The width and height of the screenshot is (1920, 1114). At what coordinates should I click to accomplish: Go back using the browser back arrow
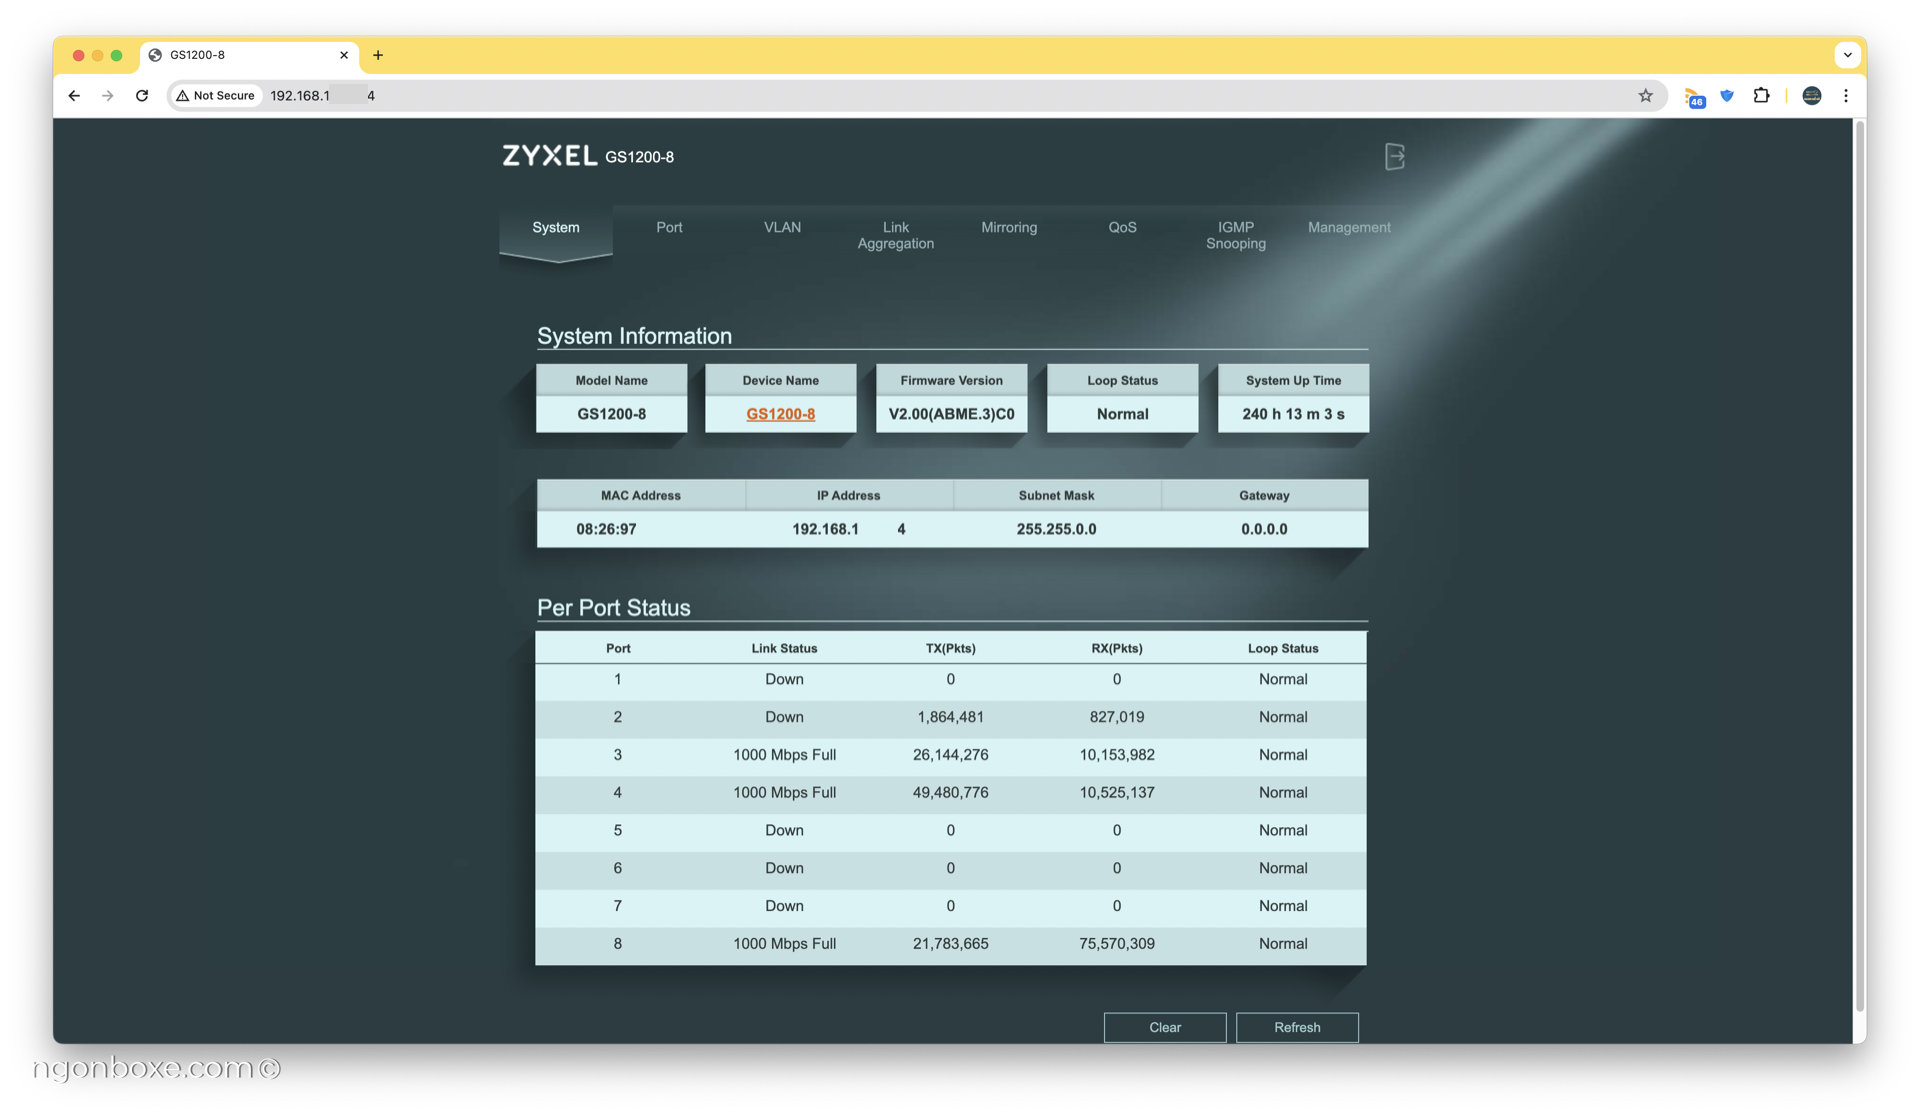click(74, 96)
